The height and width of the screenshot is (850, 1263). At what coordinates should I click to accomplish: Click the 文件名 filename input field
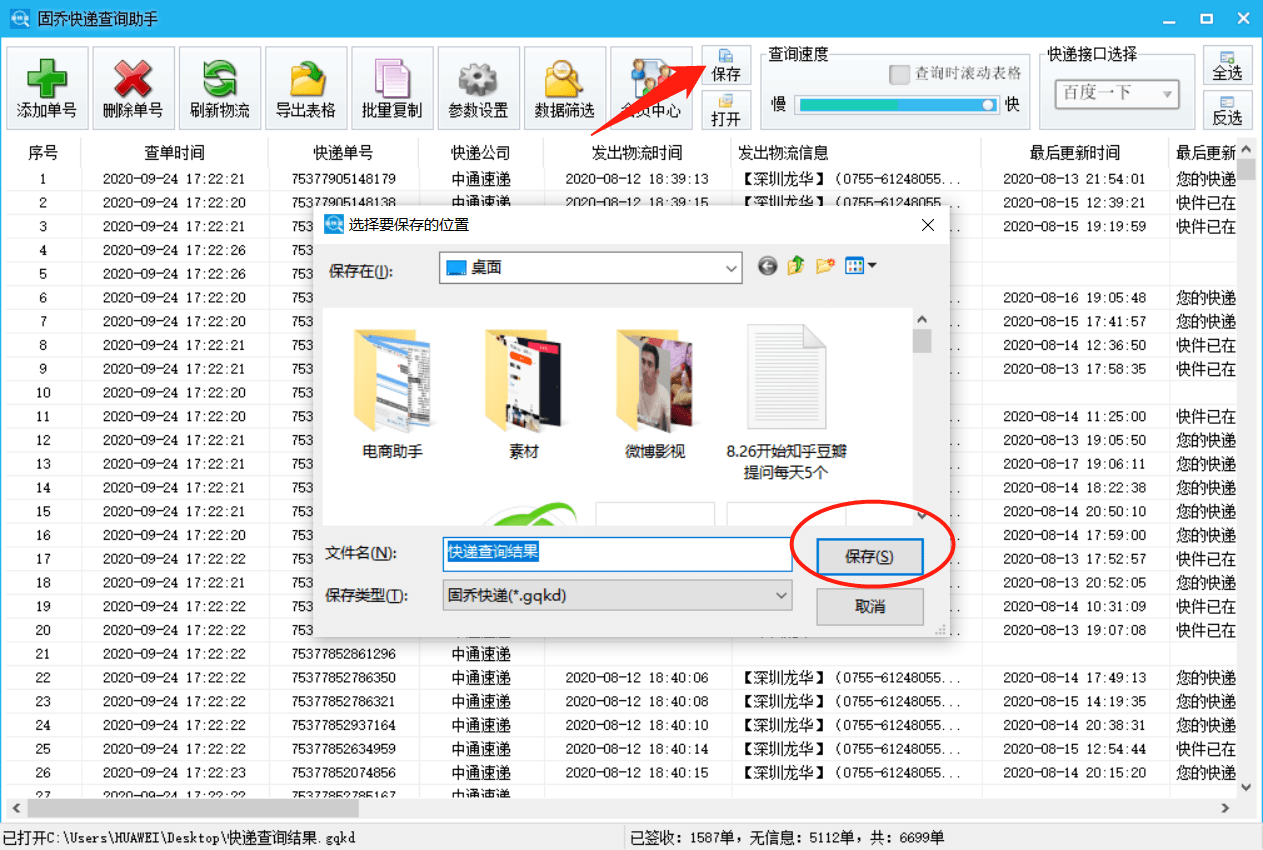(x=615, y=553)
